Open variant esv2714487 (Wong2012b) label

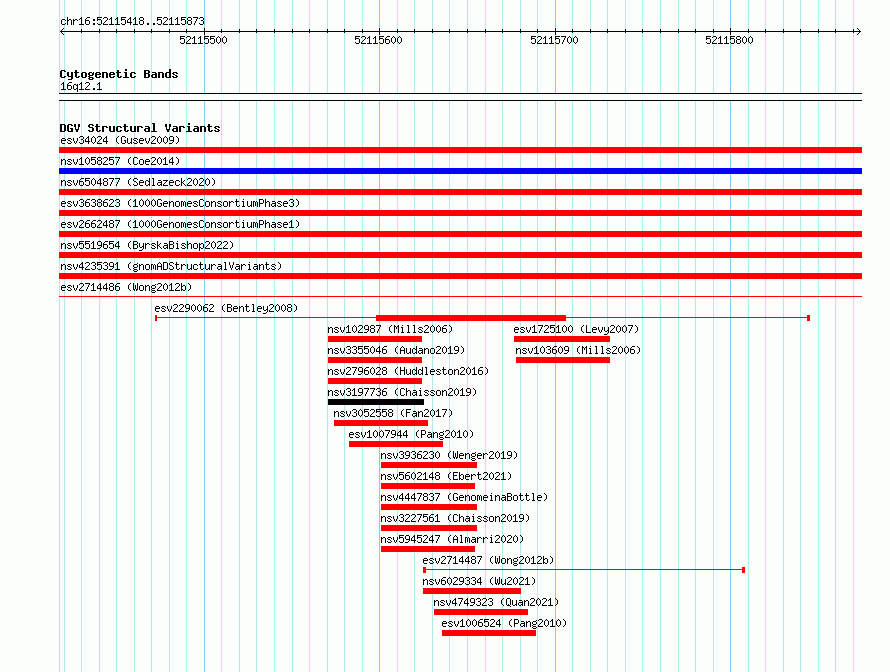488,560
